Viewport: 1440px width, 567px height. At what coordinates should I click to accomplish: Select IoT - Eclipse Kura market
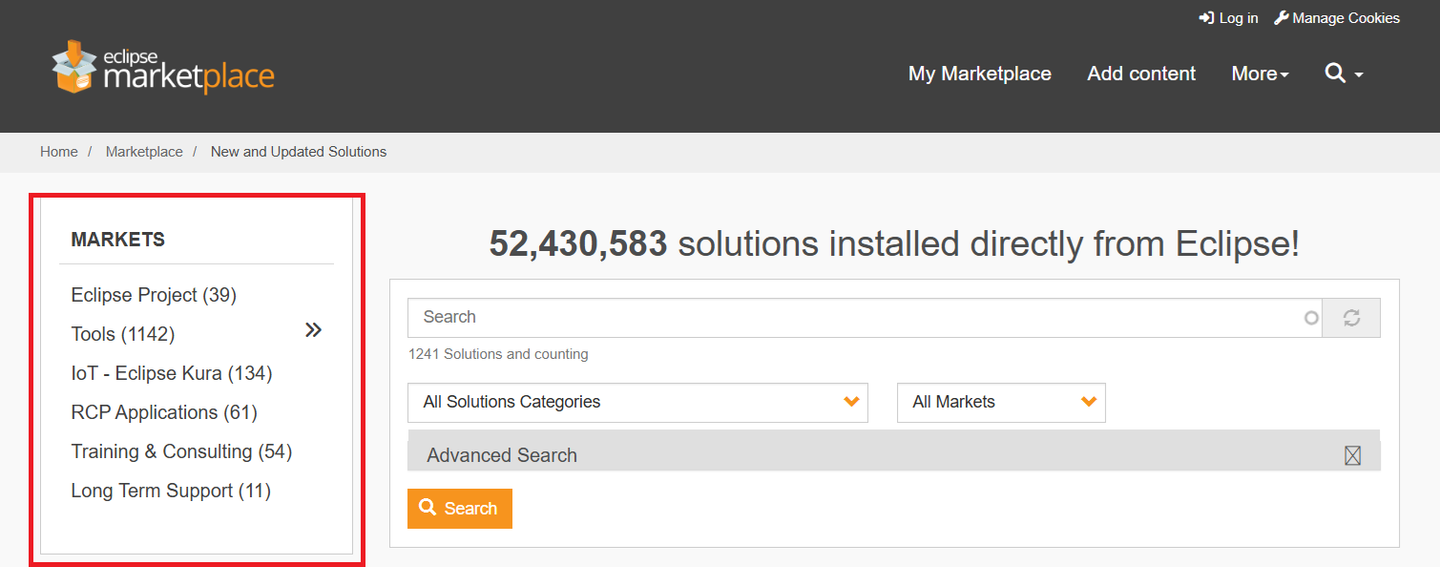point(171,373)
